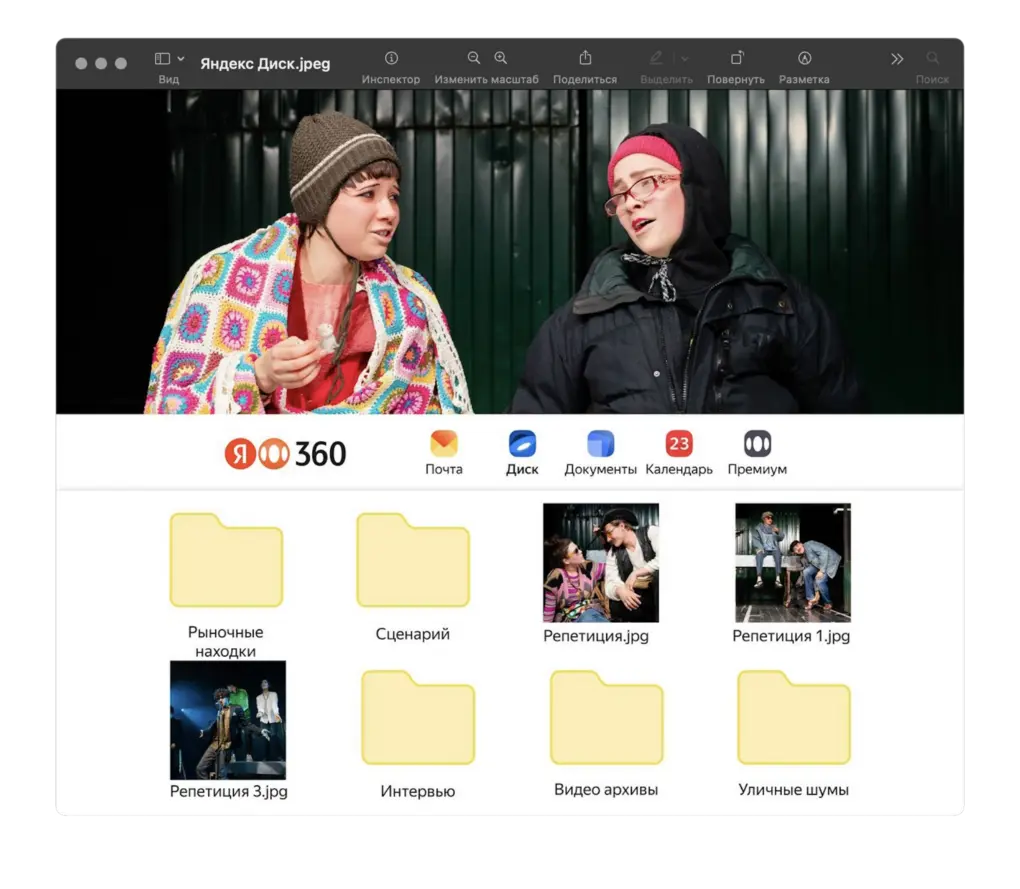
Task: Open the Inspector info icon
Action: [391, 59]
